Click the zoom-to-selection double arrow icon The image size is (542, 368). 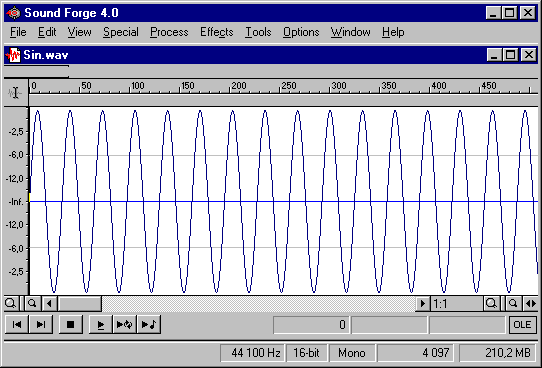click(531, 304)
